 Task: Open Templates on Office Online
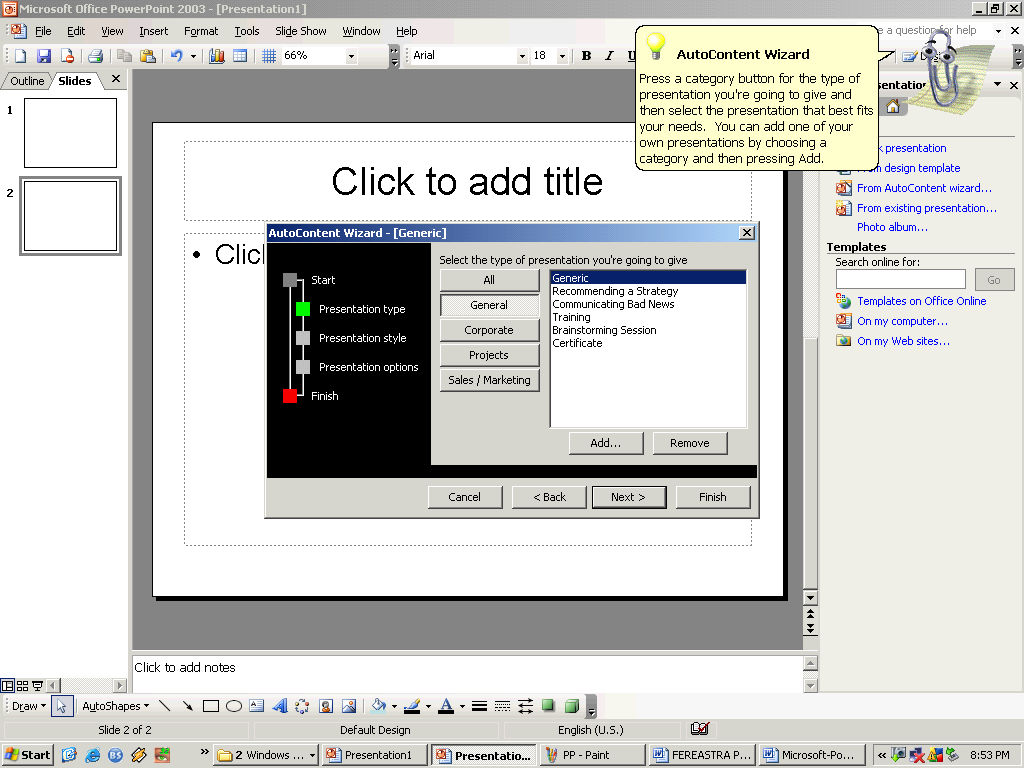[x=921, y=301]
